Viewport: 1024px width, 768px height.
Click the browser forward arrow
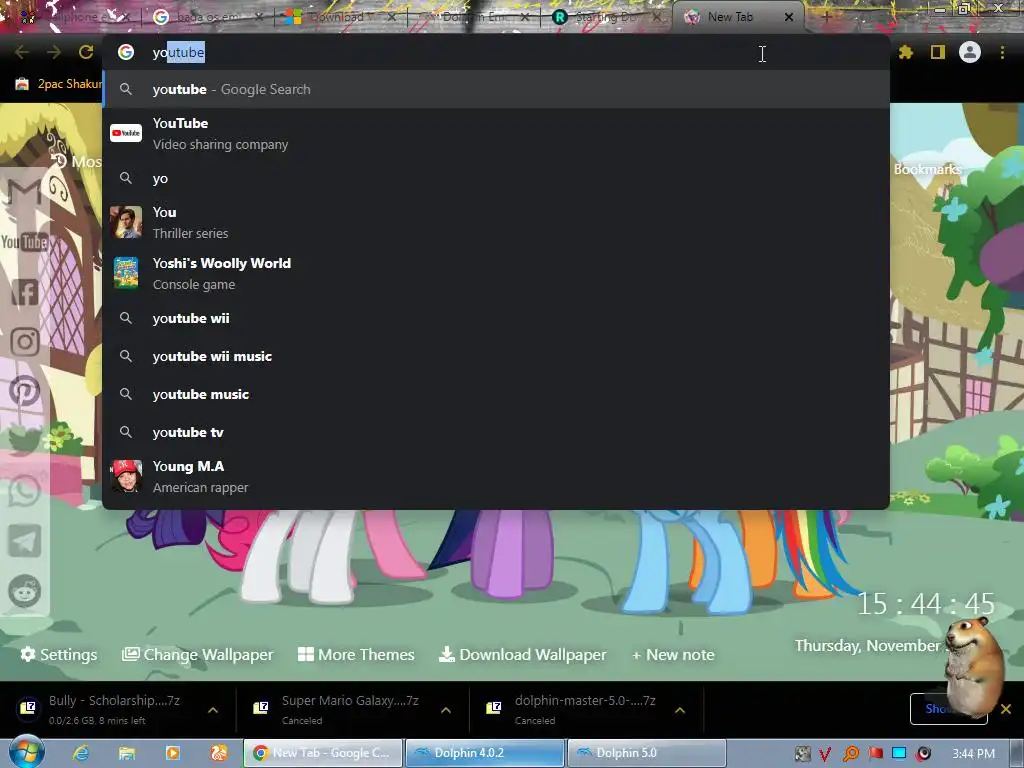[54, 52]
